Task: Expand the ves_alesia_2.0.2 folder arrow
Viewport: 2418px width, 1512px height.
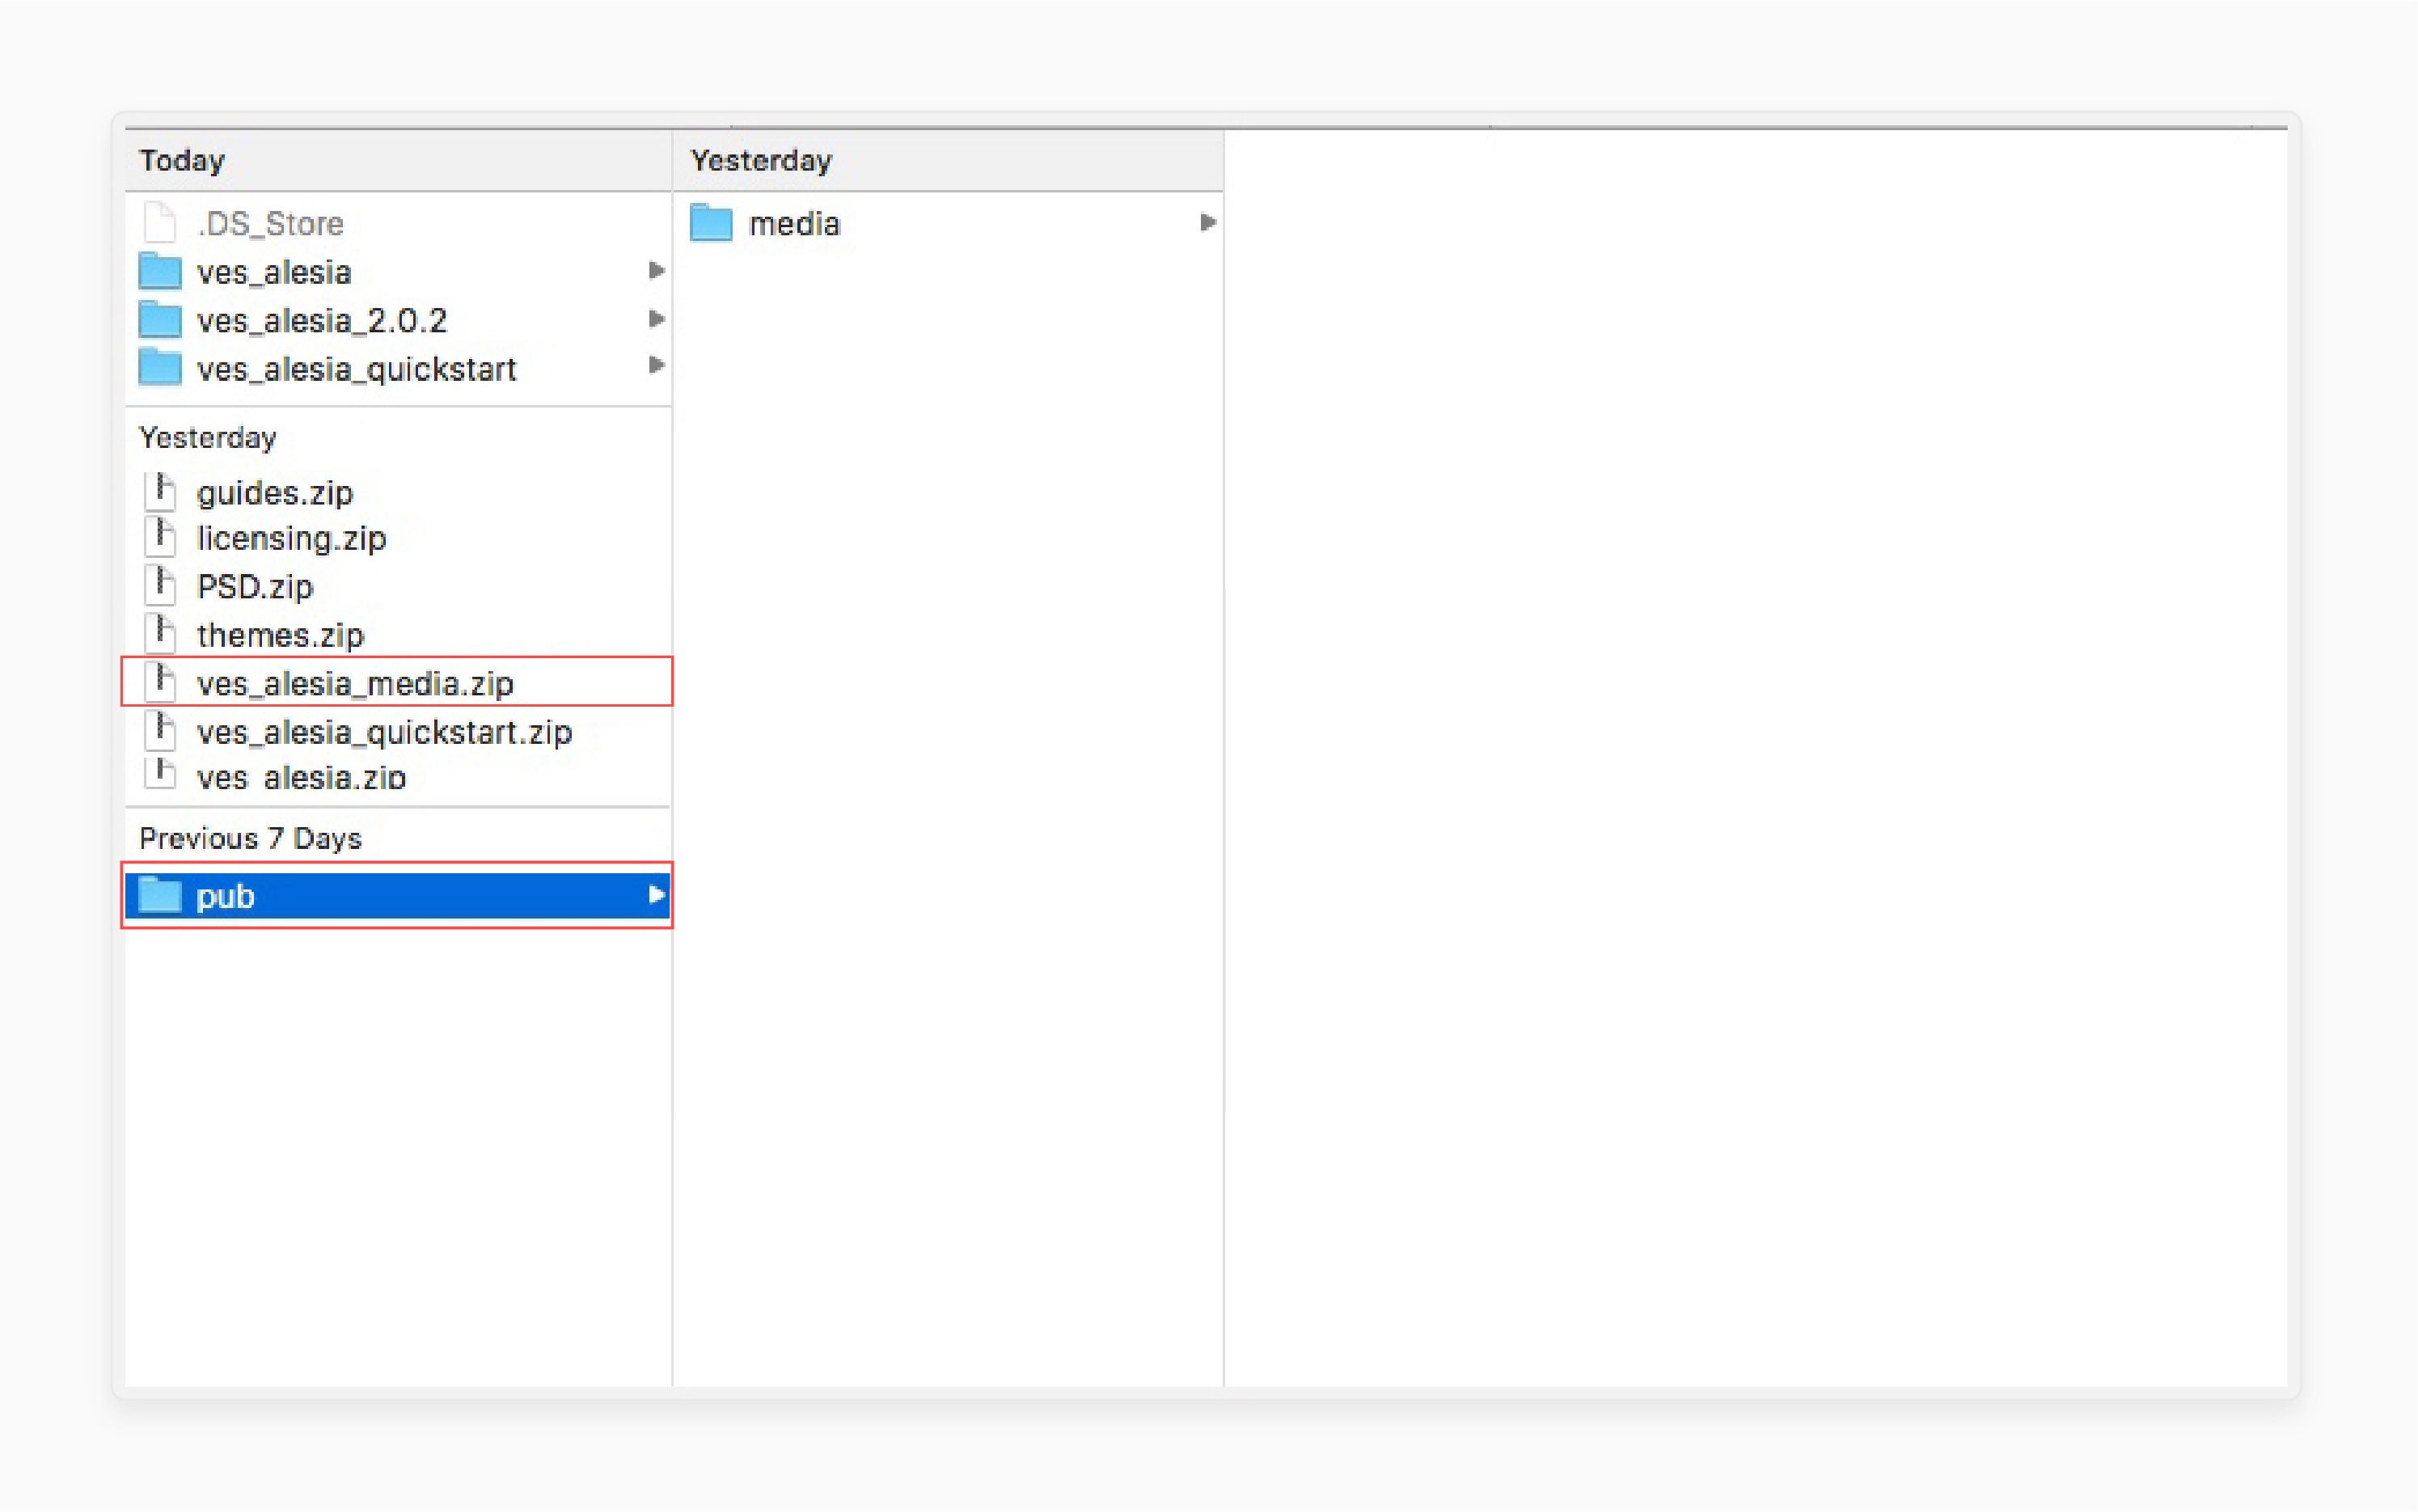Action: tap(656, 319)
